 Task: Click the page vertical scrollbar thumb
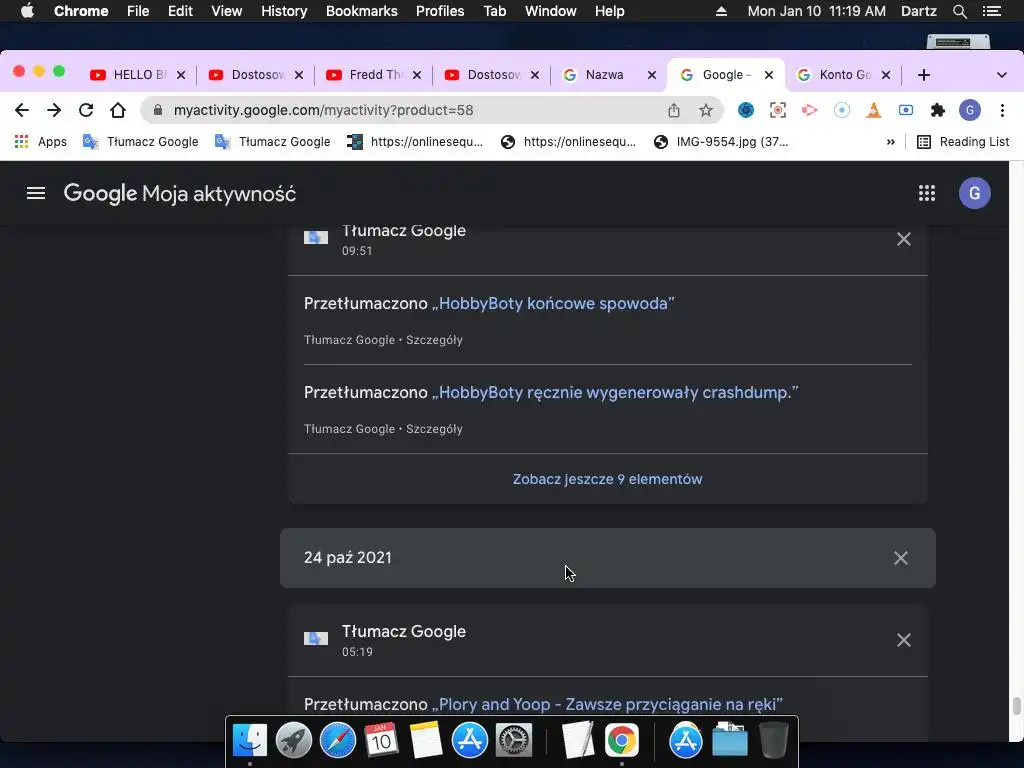tap(1016, 707)
